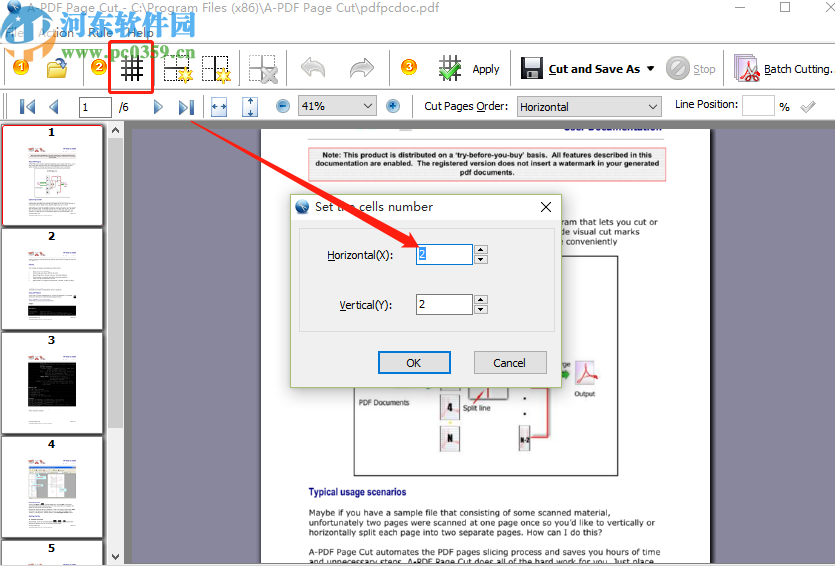This screenshot has height=566, width=835.
Task: Open the Help menu
Action: click(x=141, y=33)
